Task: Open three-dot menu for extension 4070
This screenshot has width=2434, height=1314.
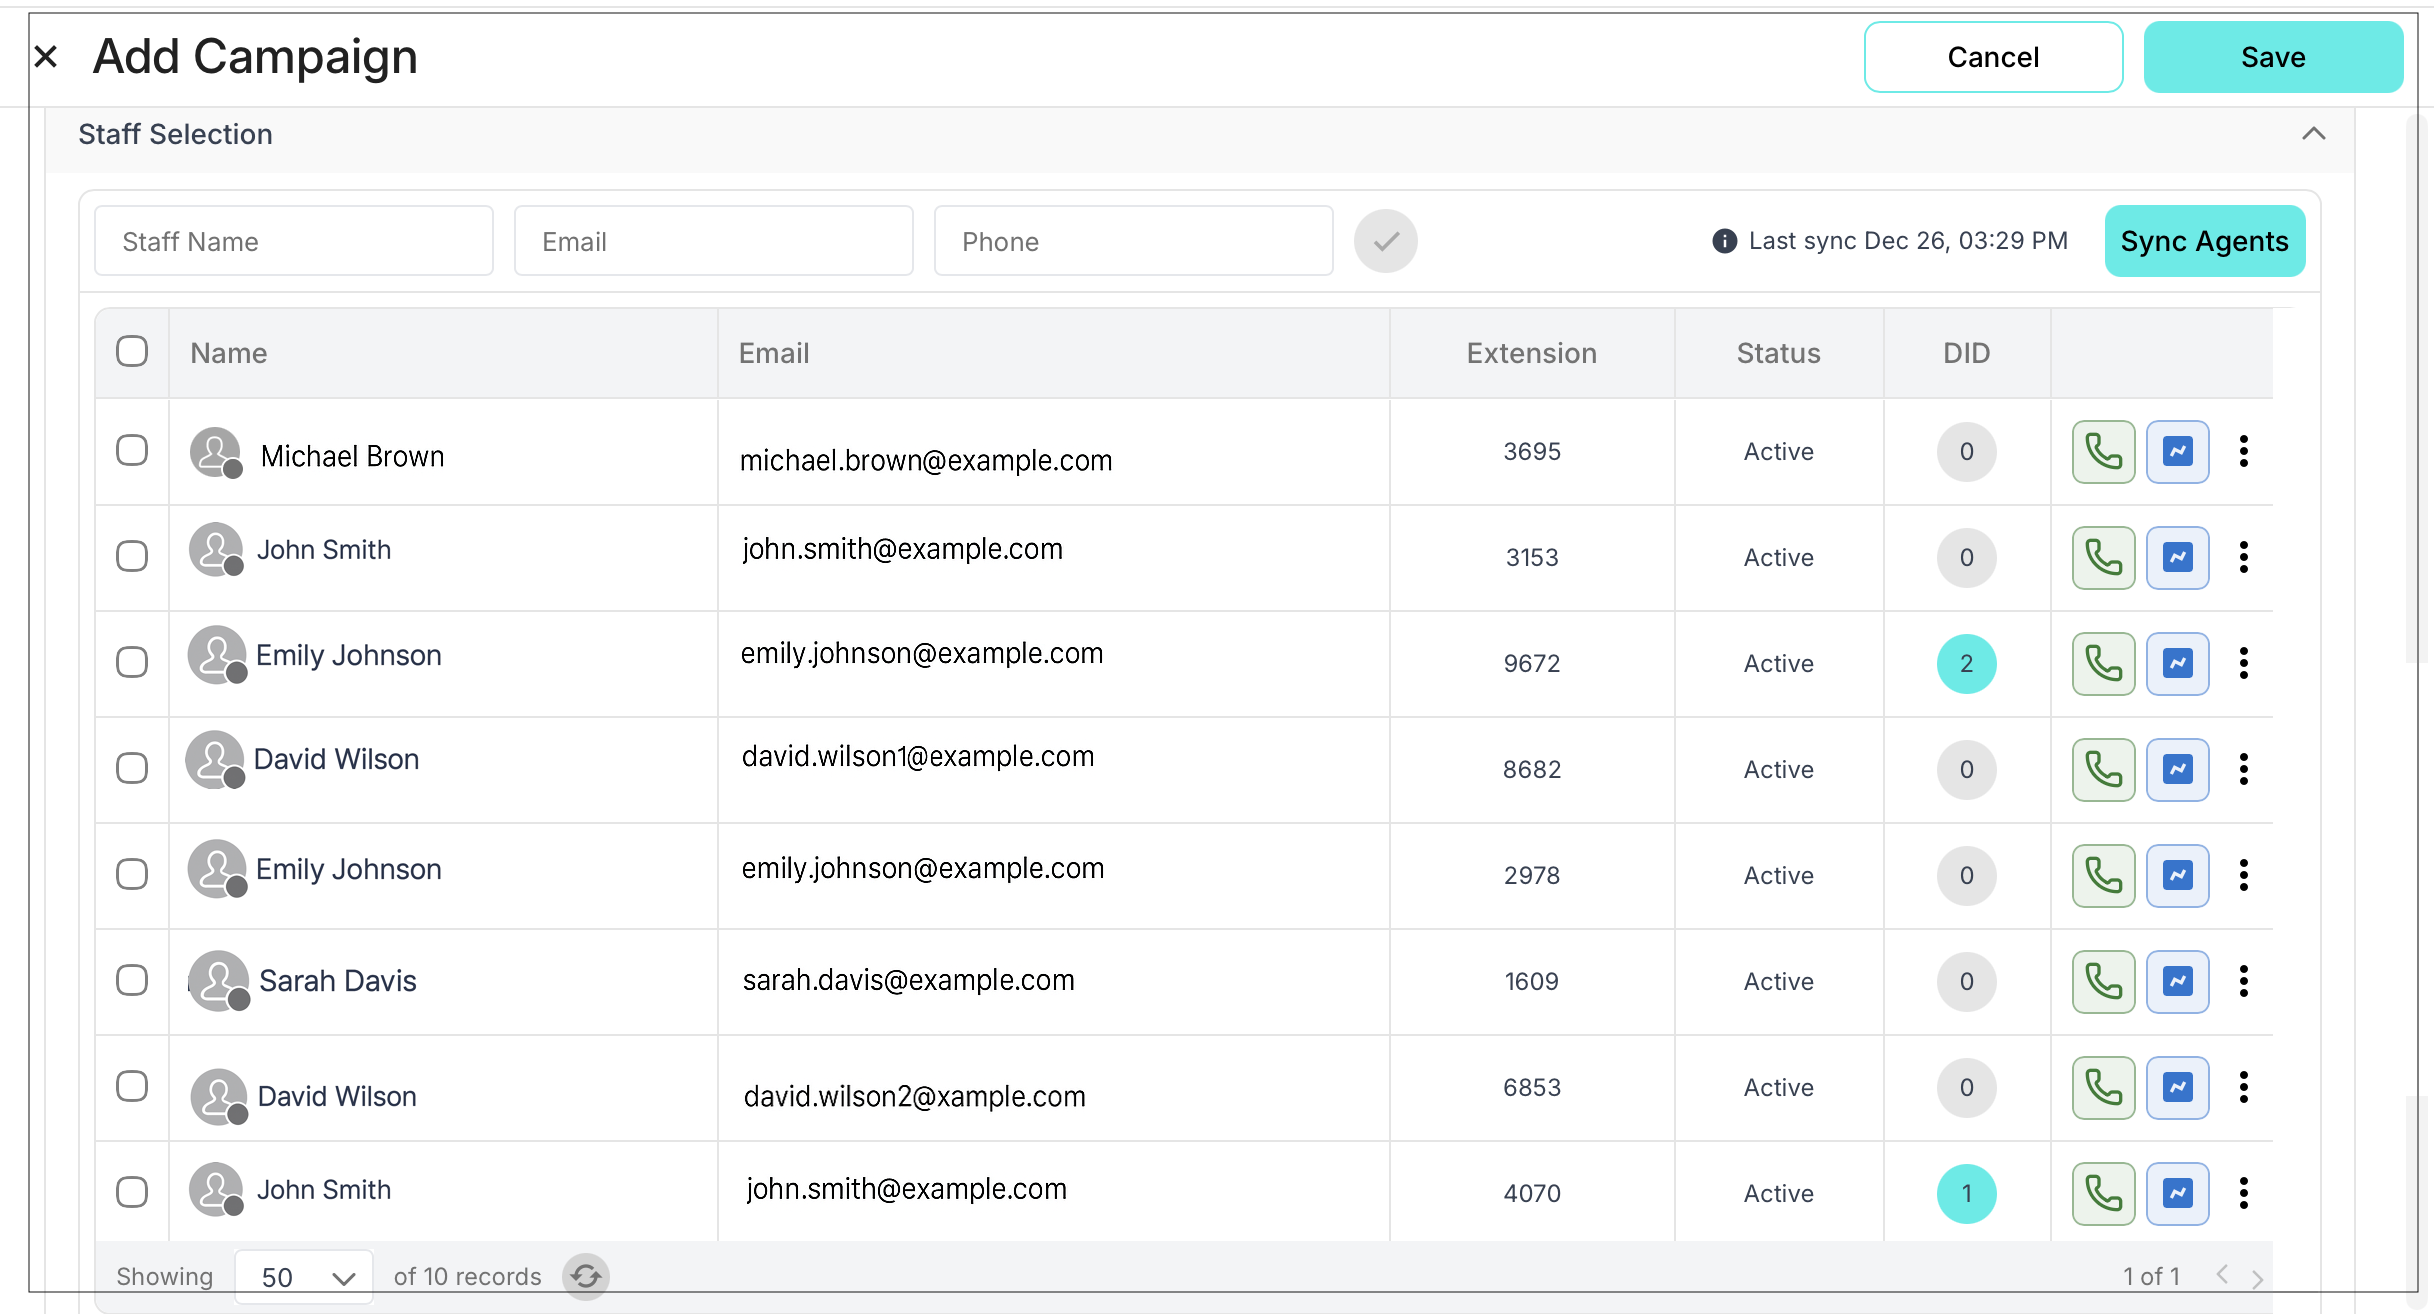Action: [x=2244, y=1194]
